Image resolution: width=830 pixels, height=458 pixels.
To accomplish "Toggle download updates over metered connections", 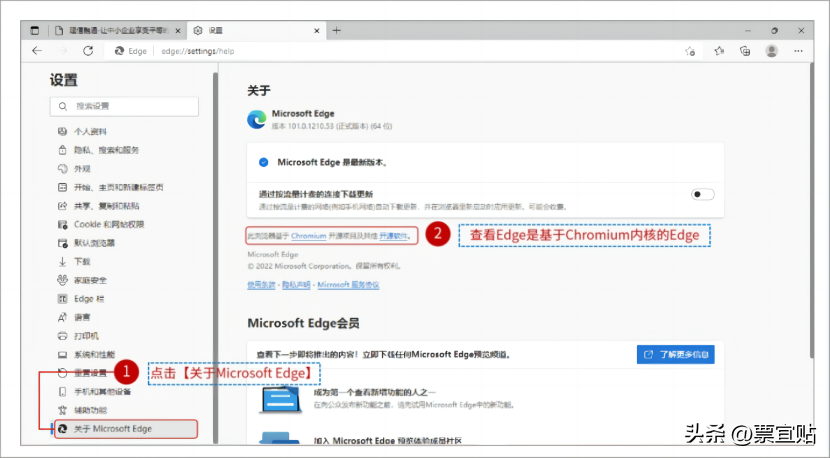I will (x=702, y=194).
